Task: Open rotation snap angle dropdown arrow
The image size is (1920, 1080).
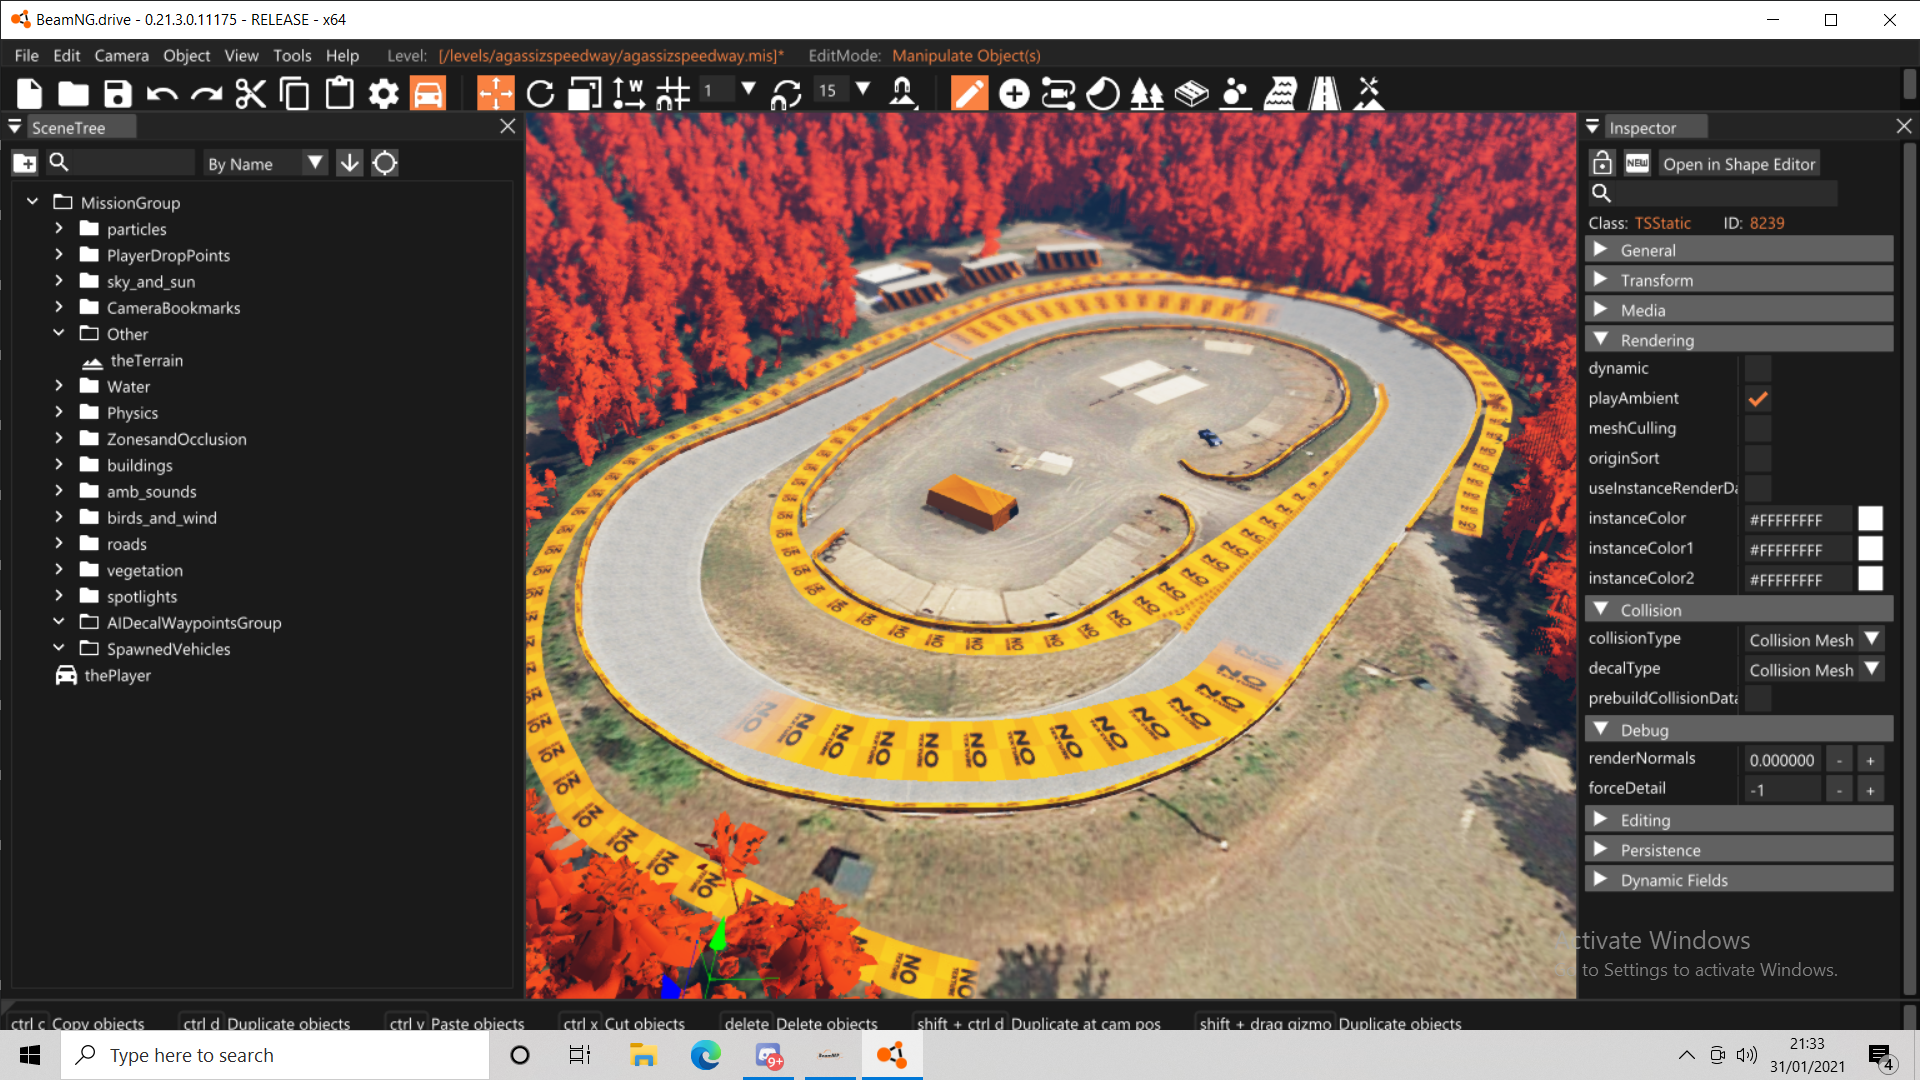Action: pos(863,89)
